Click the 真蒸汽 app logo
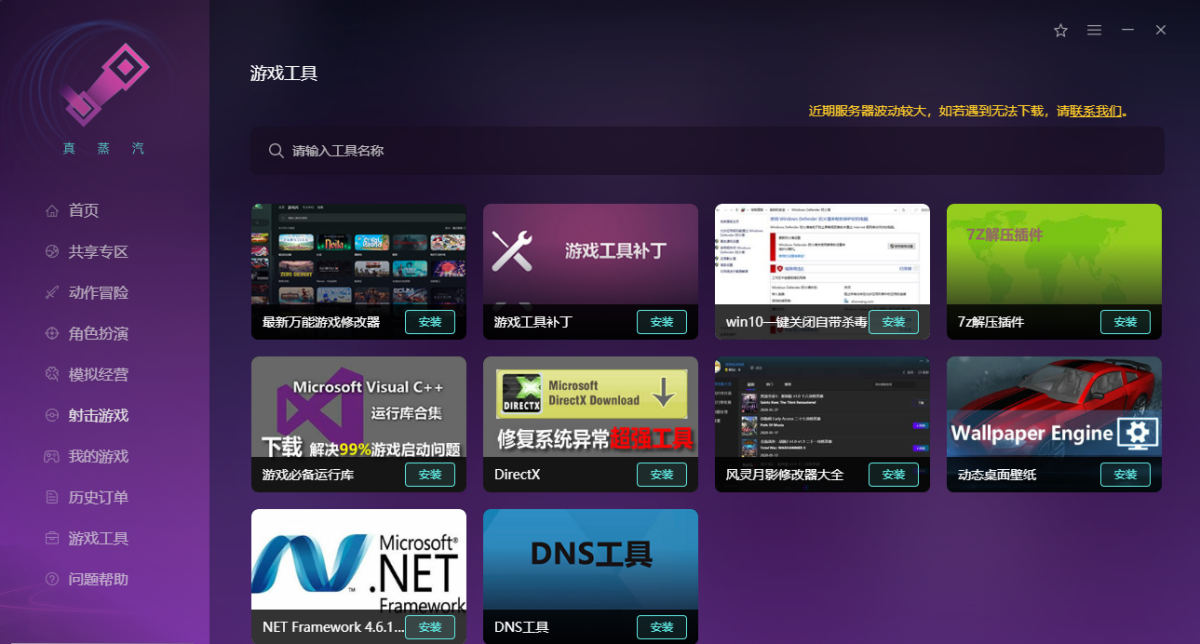 (104, 83)
